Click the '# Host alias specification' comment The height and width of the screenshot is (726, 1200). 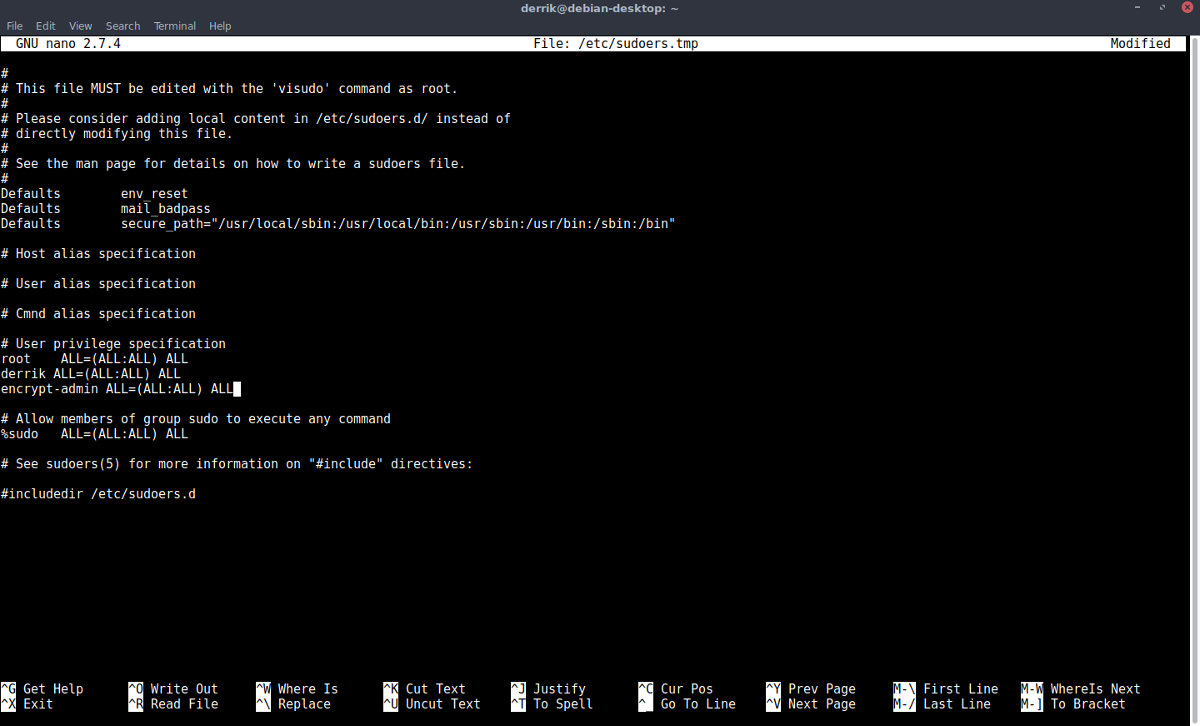(98, 254)
